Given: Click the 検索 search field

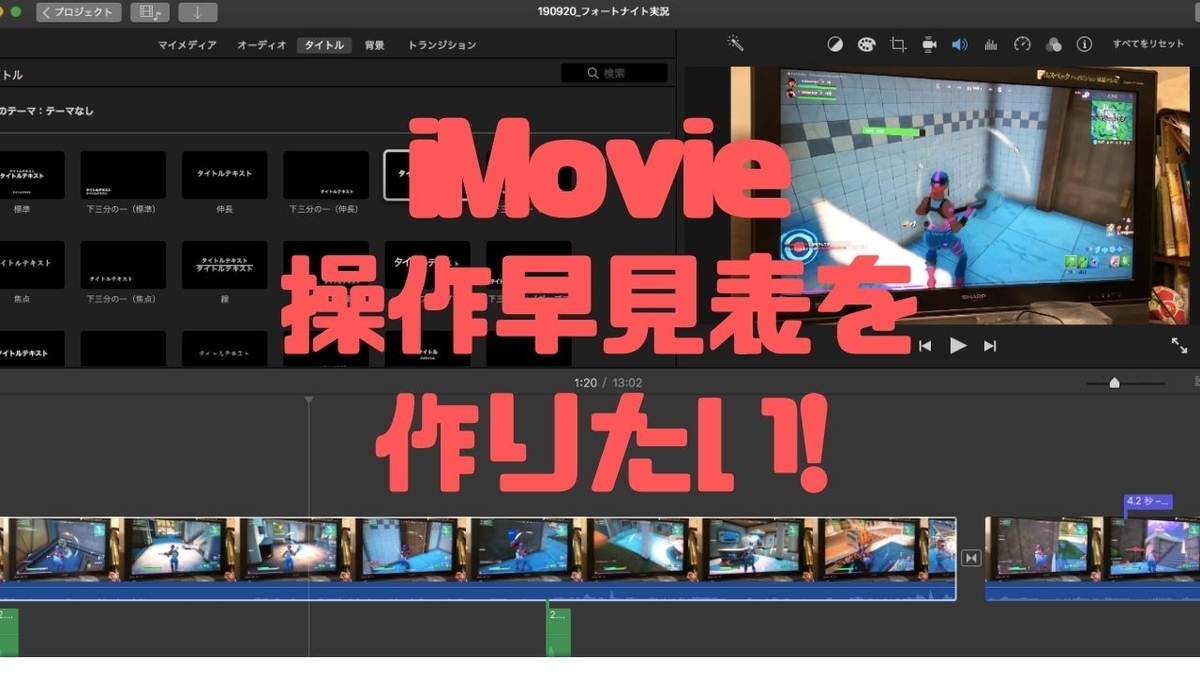Looking at the screenshot, I should coord(614,73).
